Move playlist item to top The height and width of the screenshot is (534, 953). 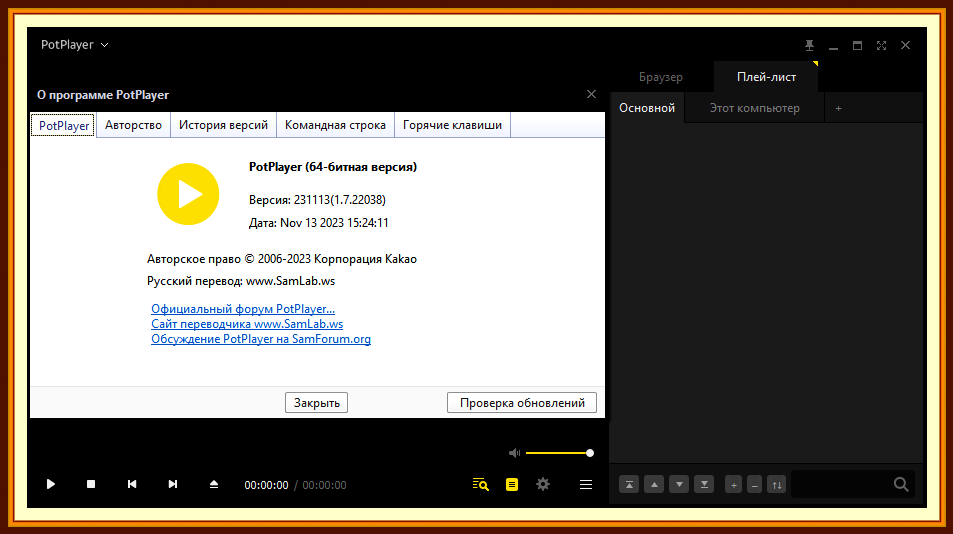629,485
